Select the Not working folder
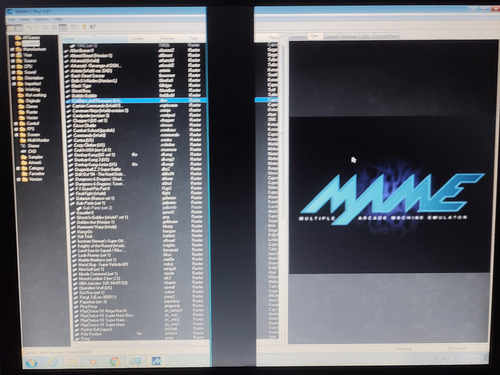 pyautogui.click(x=36, y=95)
